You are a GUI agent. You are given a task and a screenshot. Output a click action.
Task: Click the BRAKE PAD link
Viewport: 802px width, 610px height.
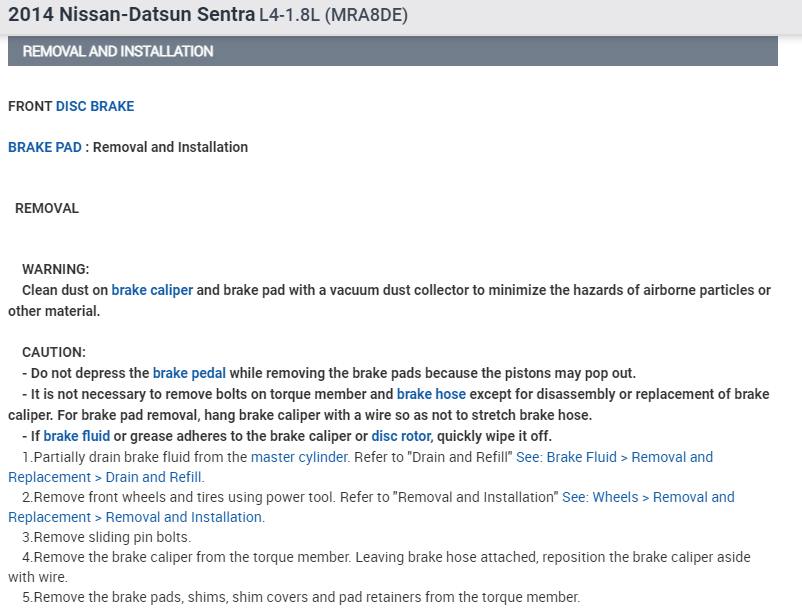click(x=45, y=147)
